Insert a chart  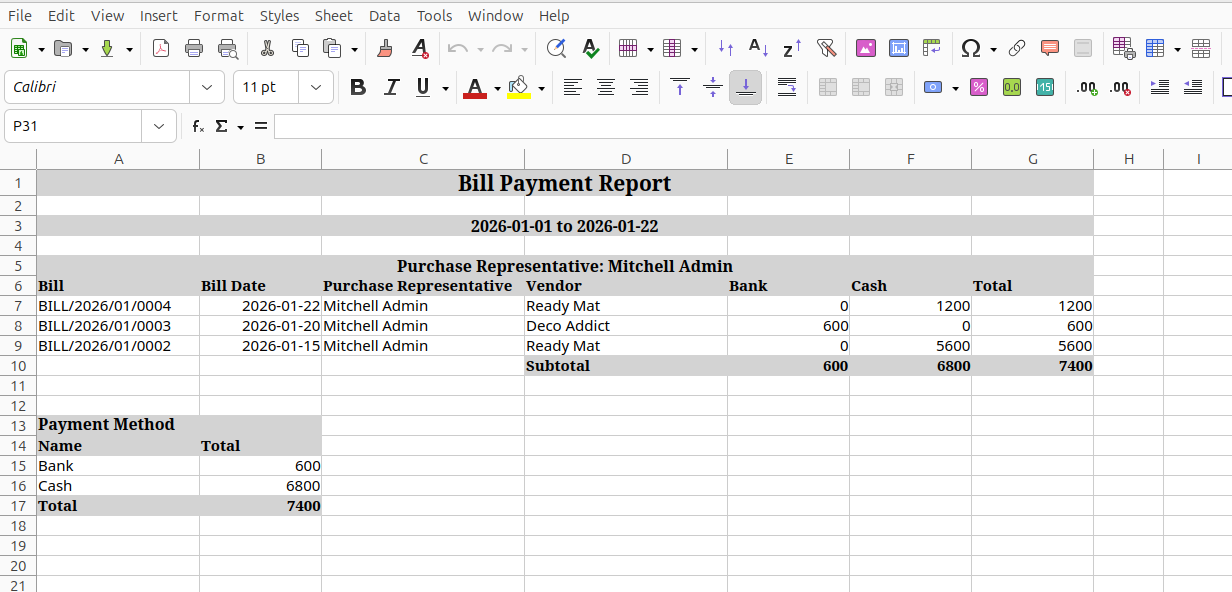tap(899, 48)
